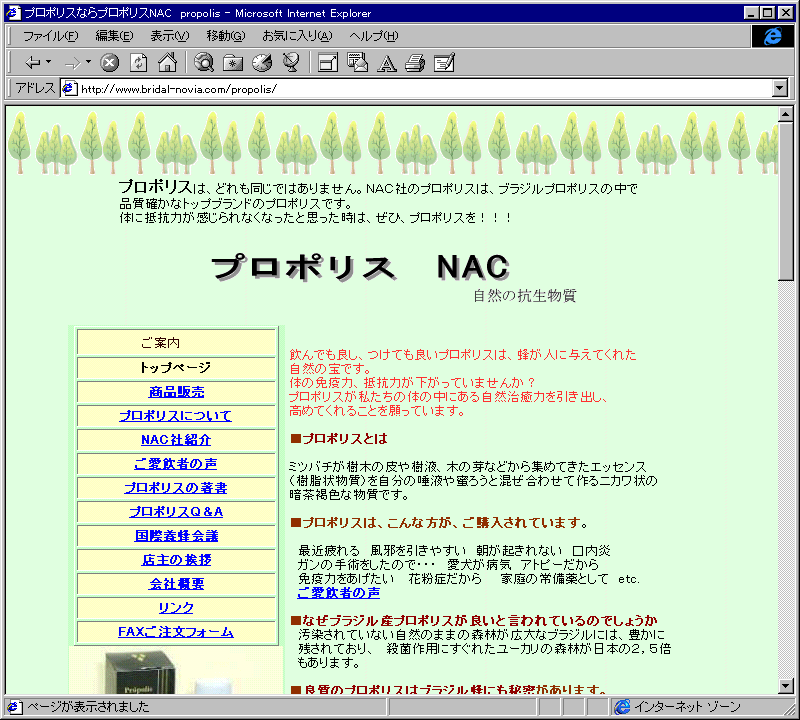Print the page with the Printer icon
800x720 pixels.
pos(415,63)
